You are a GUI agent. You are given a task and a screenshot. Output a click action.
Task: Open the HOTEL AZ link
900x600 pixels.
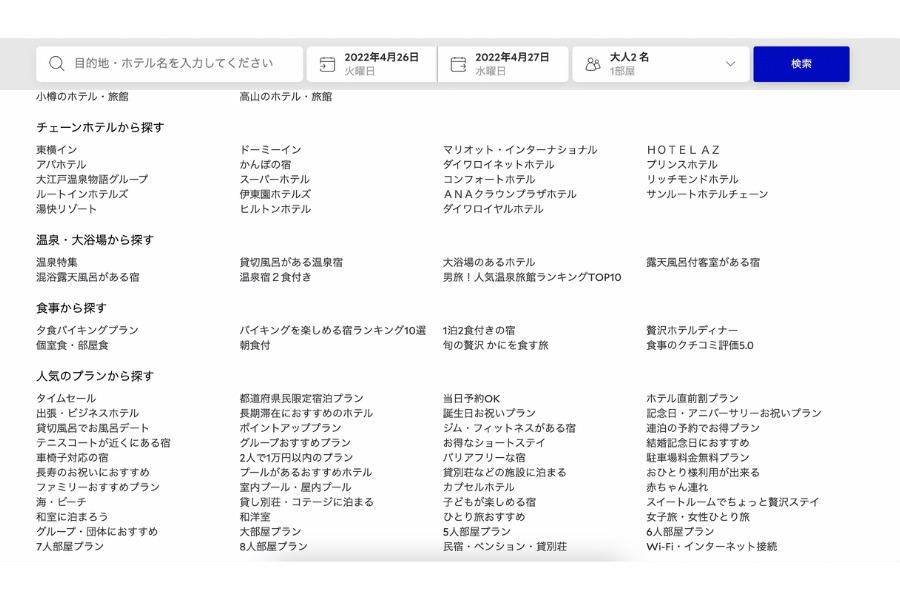[683, 150]
